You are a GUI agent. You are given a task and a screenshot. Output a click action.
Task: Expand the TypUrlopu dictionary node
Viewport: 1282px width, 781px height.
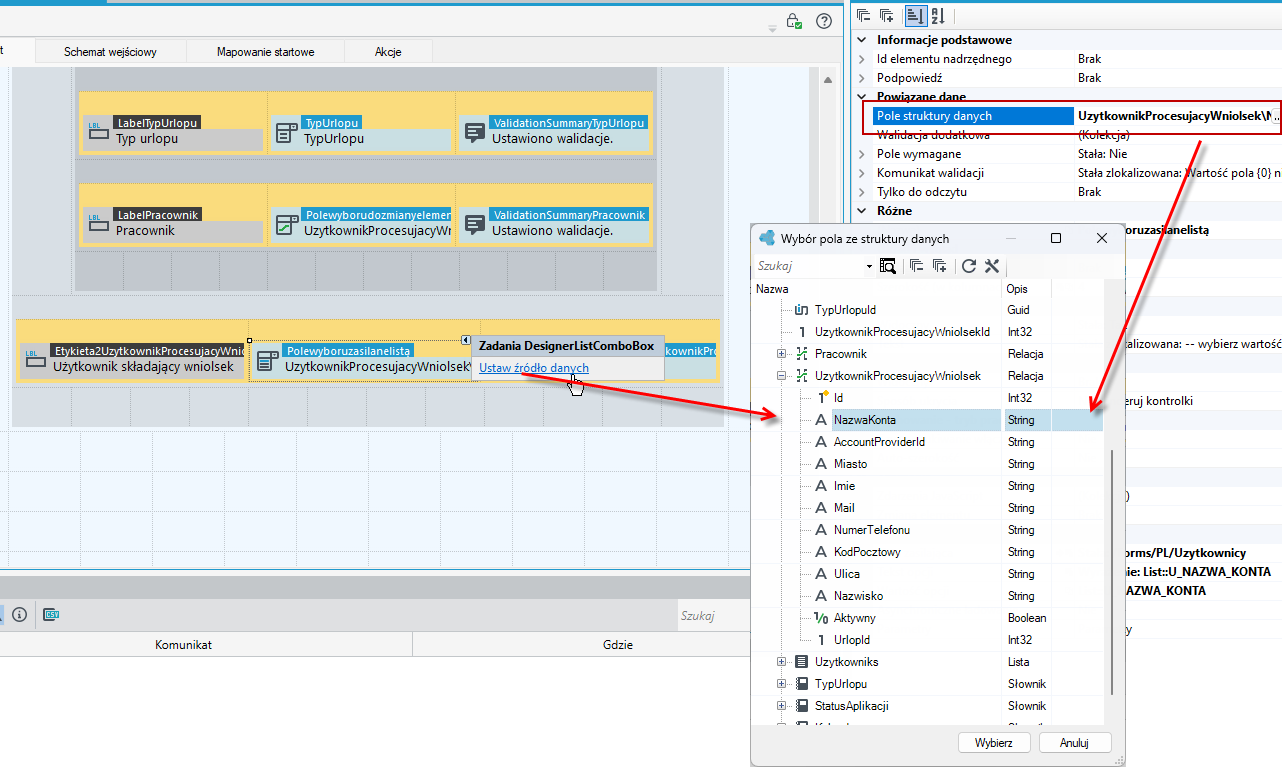[782, 684]
